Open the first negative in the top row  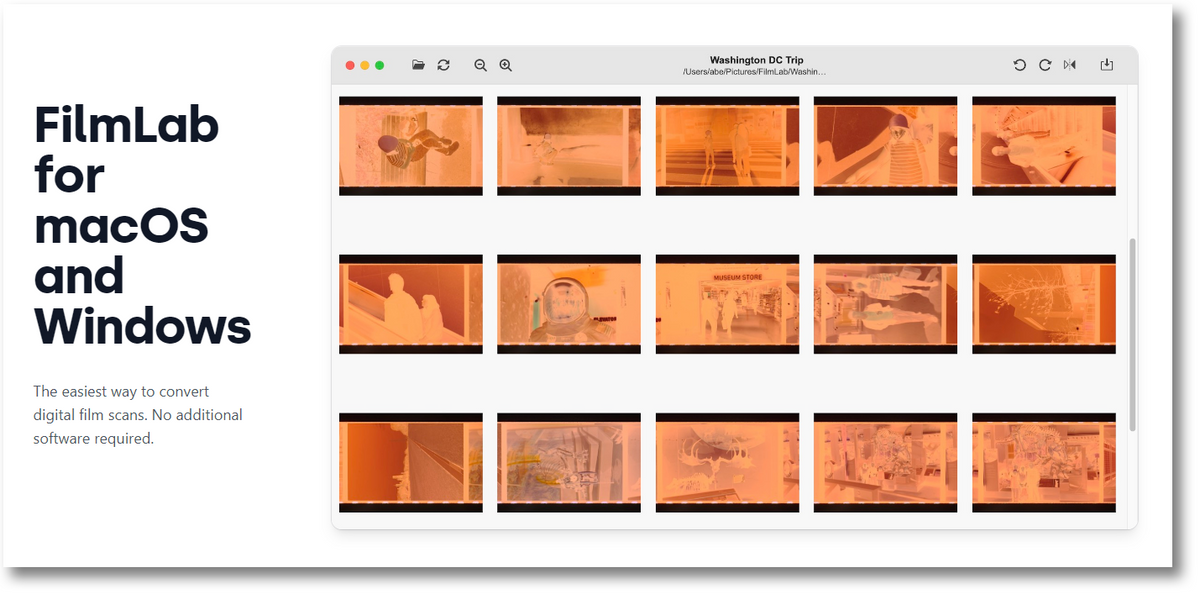point(410,145)
